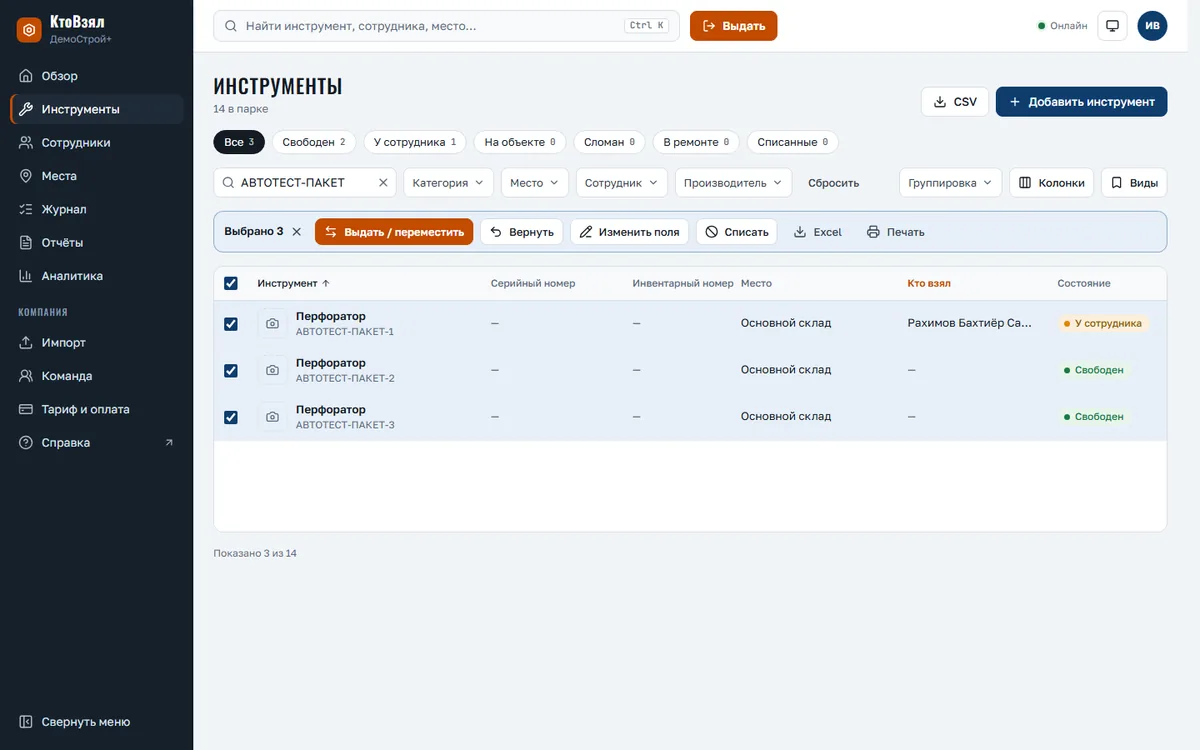
Task: Print the selected tools
Action: click(x=896, y=232)
